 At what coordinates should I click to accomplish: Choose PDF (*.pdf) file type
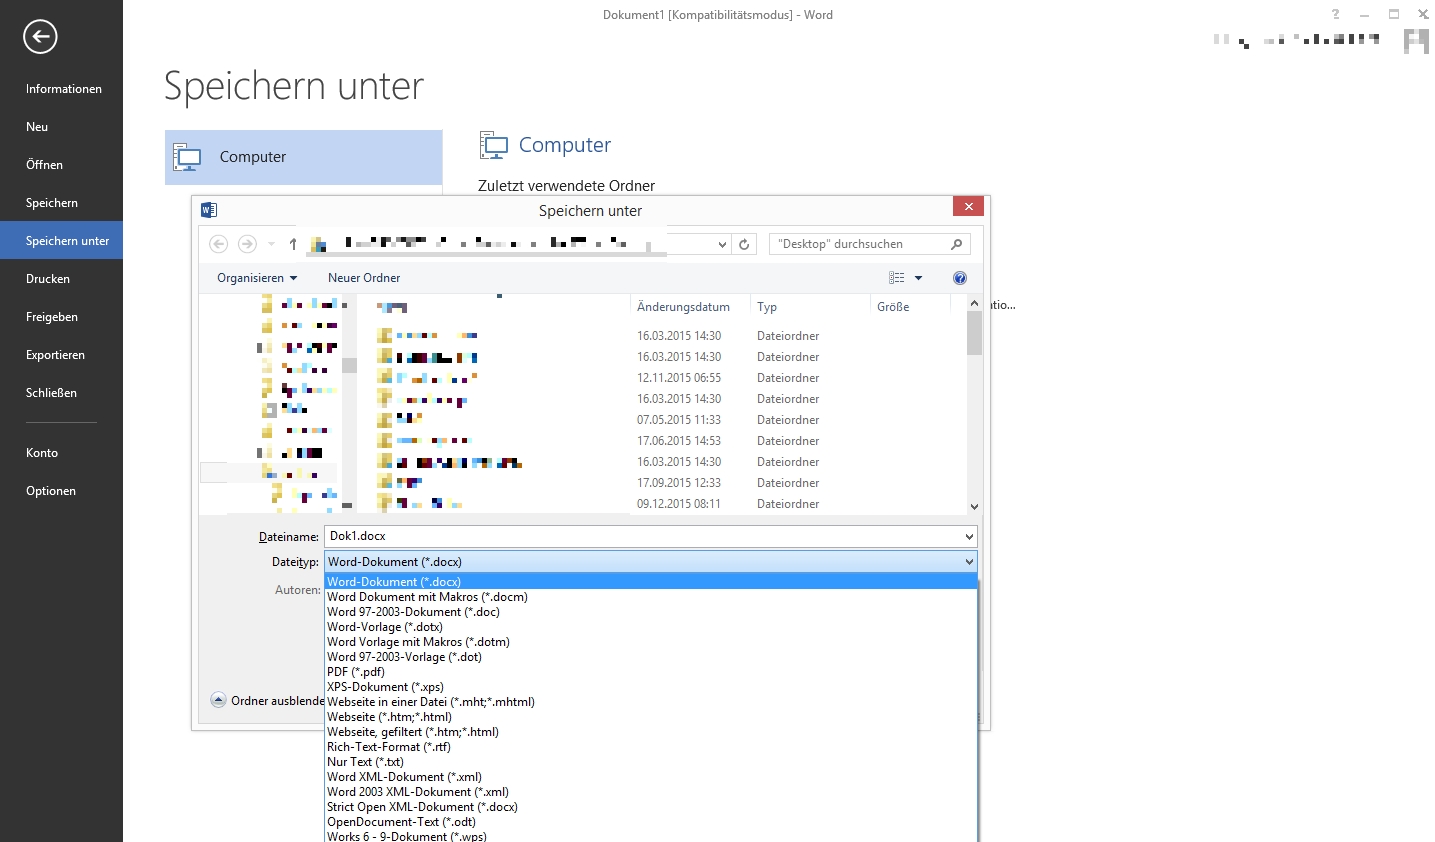point(650,672)
